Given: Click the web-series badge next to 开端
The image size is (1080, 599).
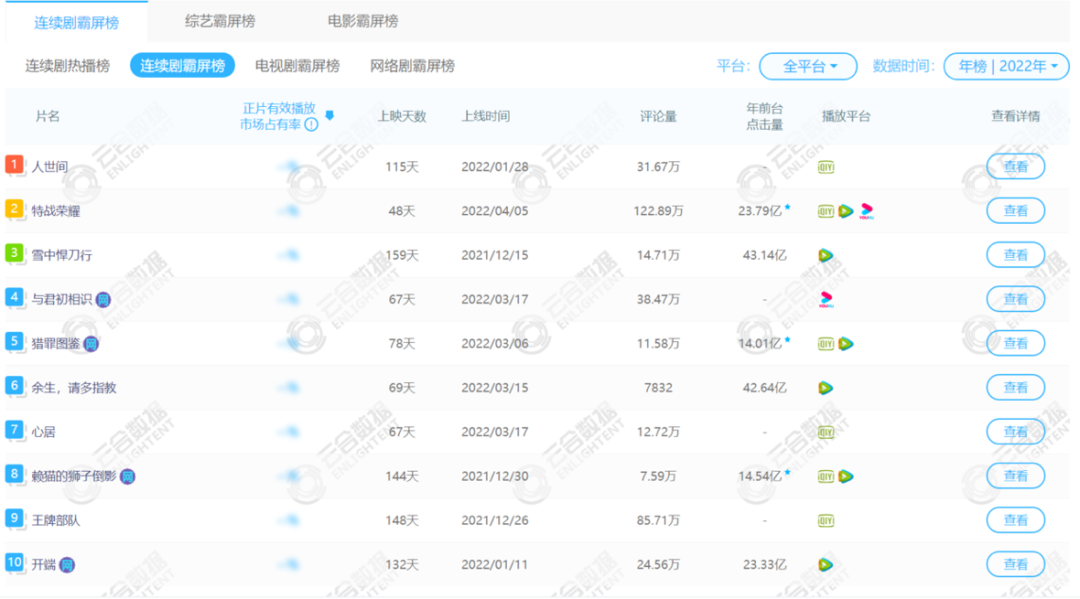Looking at the screenshot, I should pos(67,565).
